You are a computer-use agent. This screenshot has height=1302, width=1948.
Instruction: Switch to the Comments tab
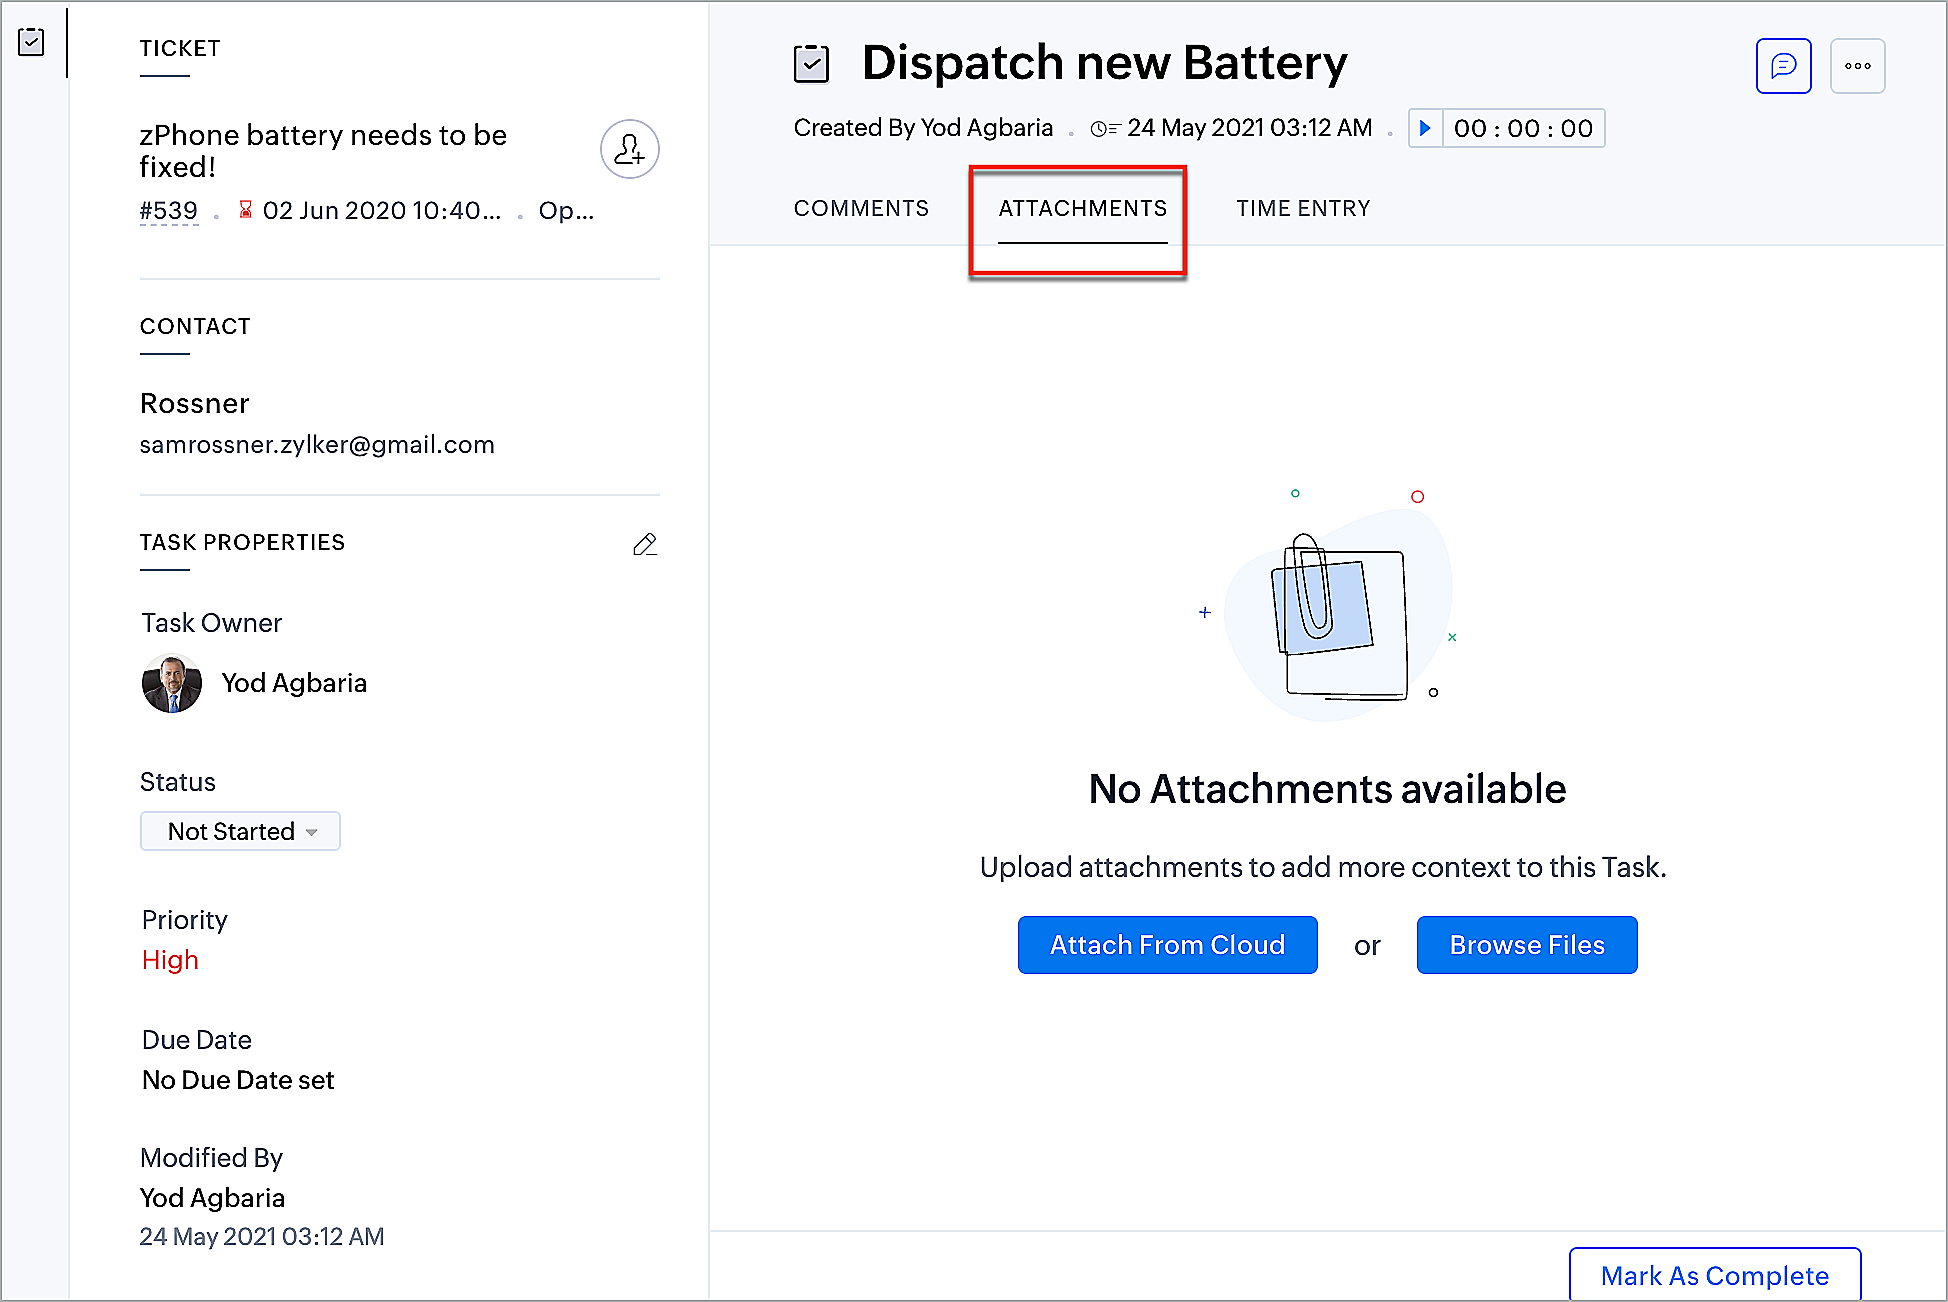click(x=861, y=208)
